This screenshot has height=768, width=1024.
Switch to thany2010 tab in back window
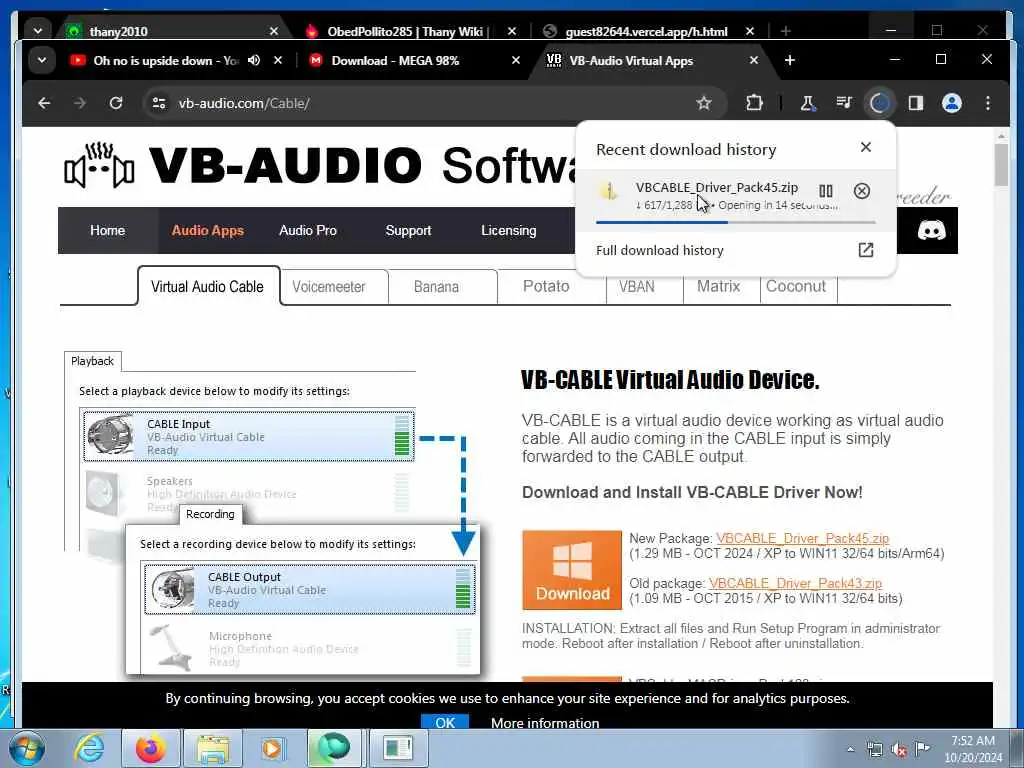pyautogui.click(x=173, y=31)
